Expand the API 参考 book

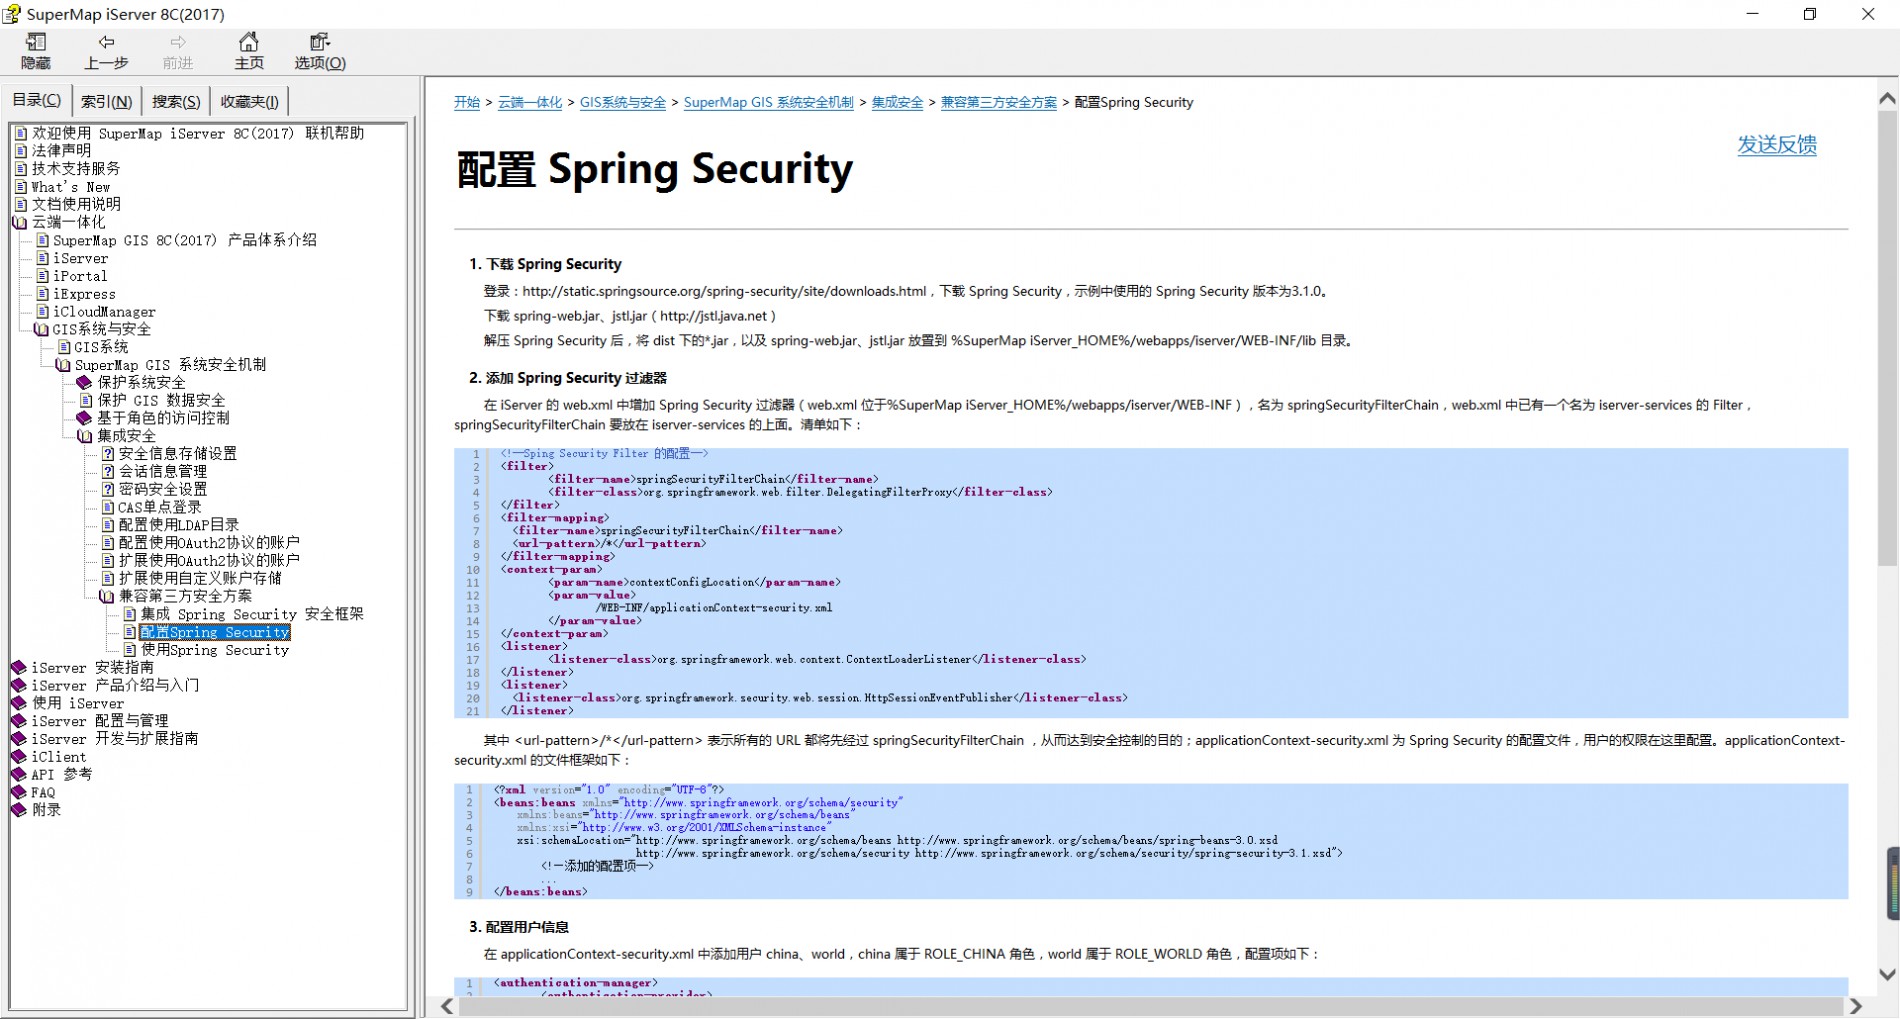click(19, 775)
